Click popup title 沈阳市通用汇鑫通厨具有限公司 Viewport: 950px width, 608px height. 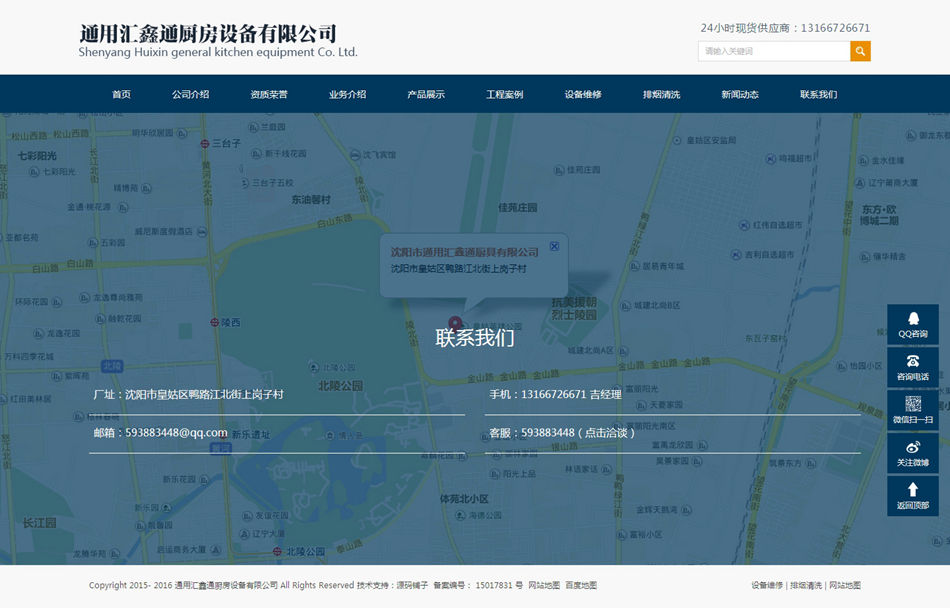pos(464,252)
